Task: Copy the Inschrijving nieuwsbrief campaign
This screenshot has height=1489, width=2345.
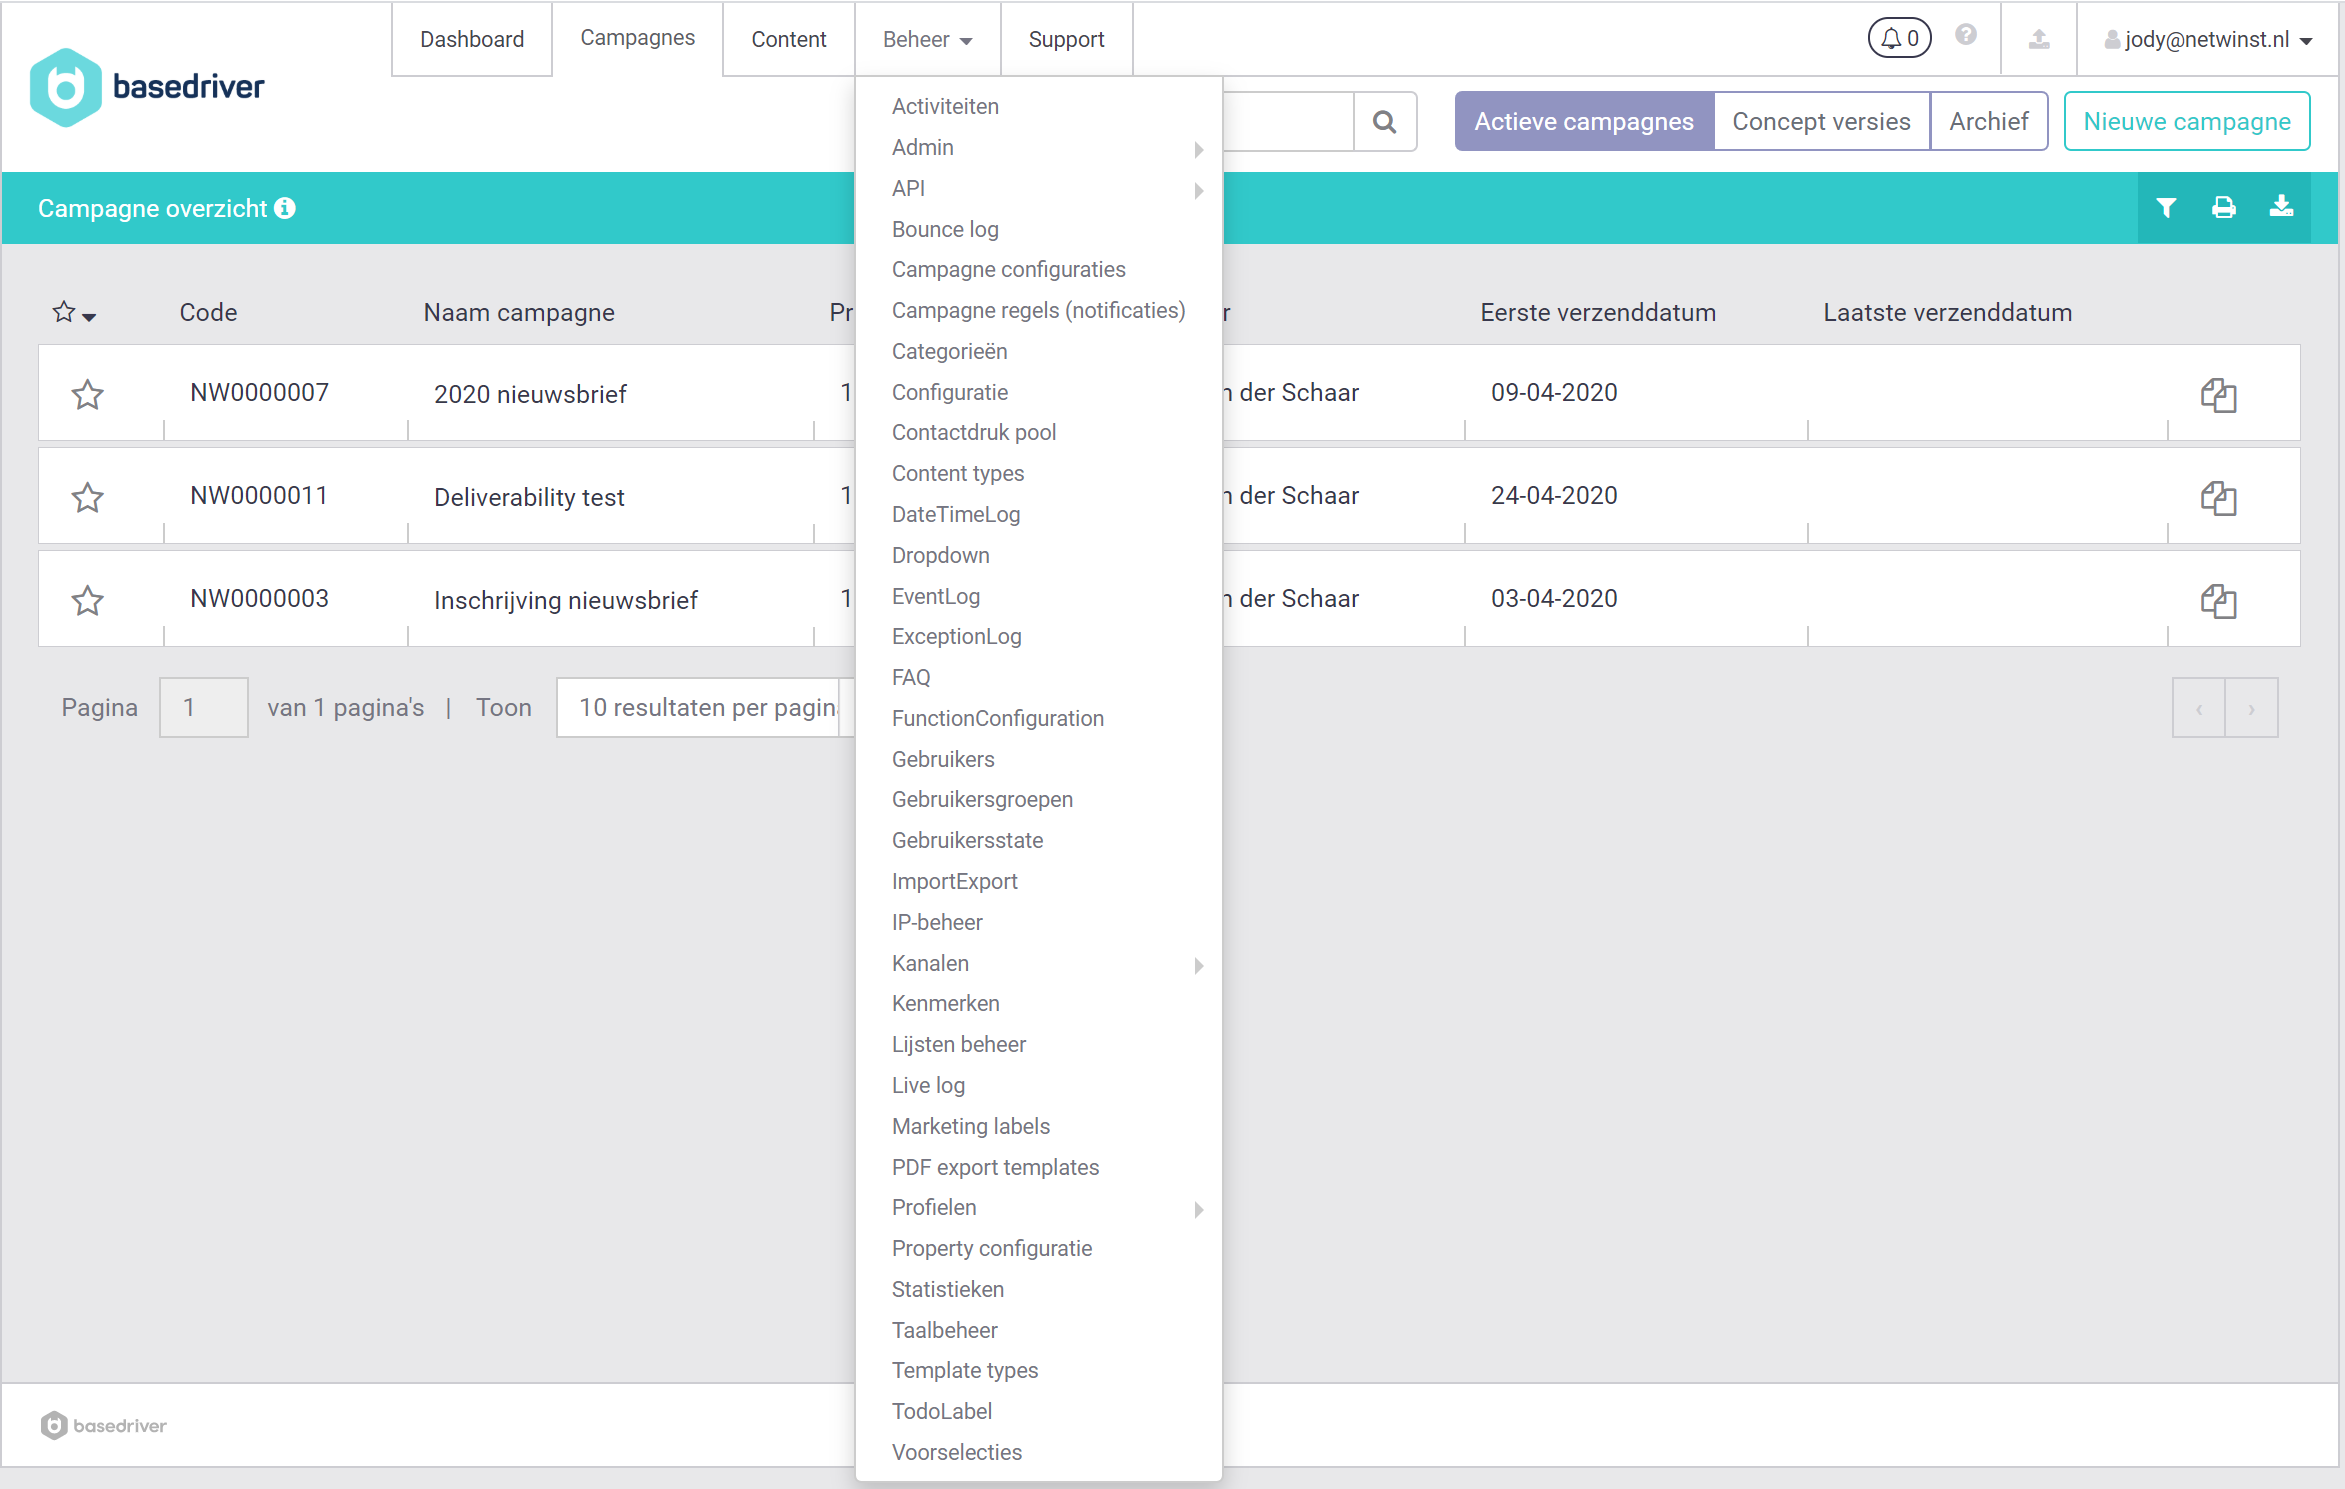Action: tap(2218, 601)
